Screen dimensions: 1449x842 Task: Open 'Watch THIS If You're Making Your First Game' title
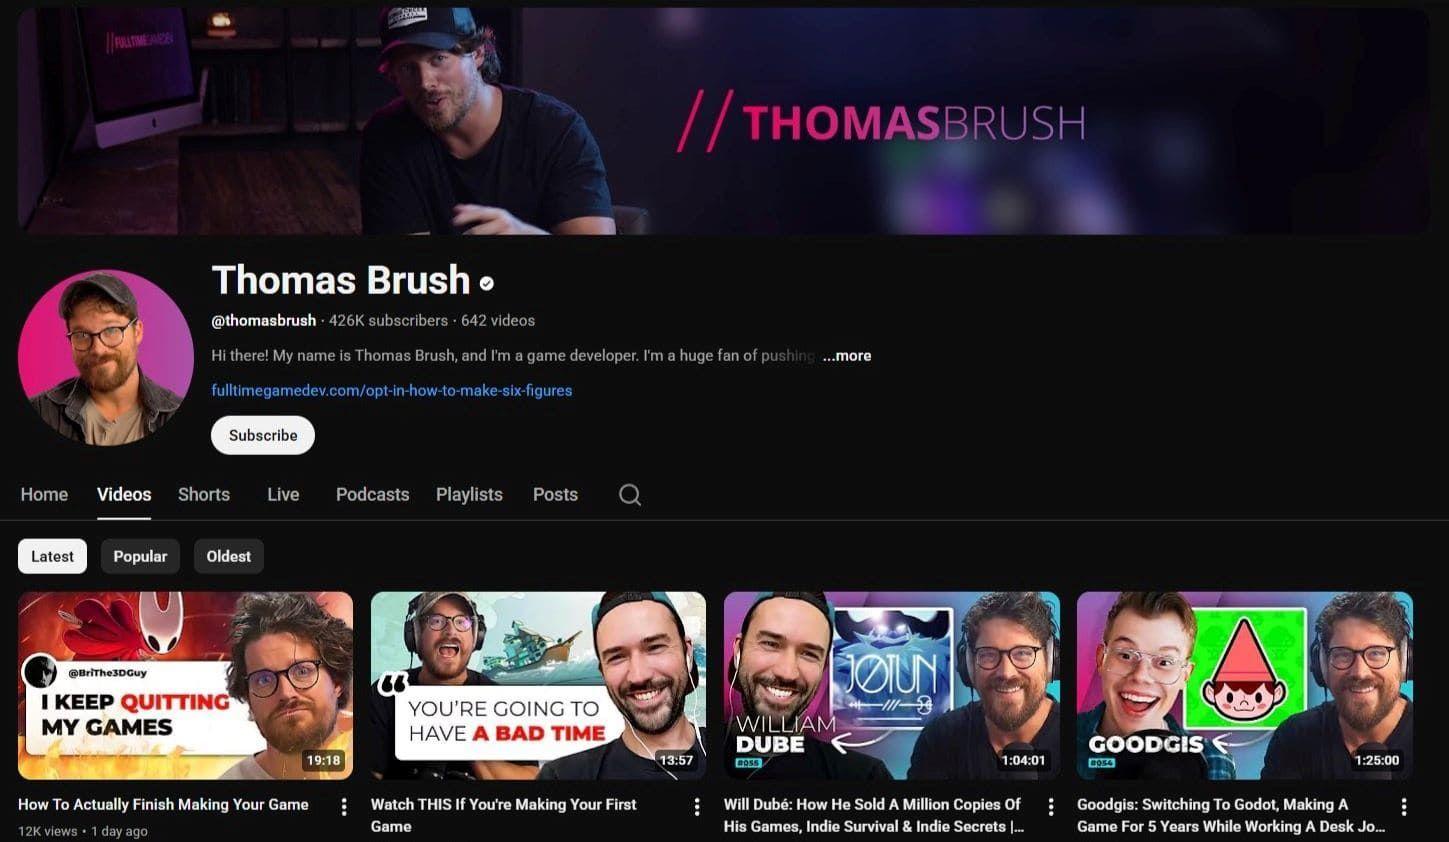[x=503, y=815]
